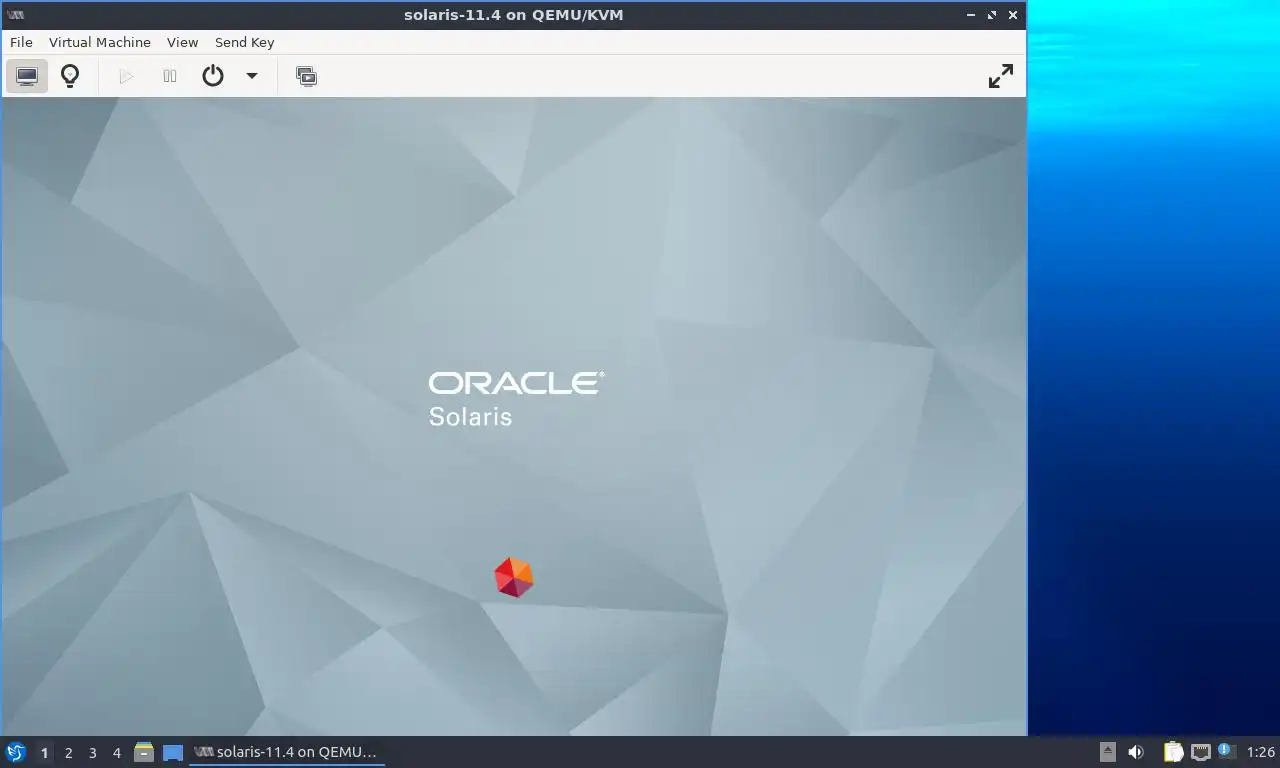Click the 1:26 taskbar clock

click(x=1260, y=752)
